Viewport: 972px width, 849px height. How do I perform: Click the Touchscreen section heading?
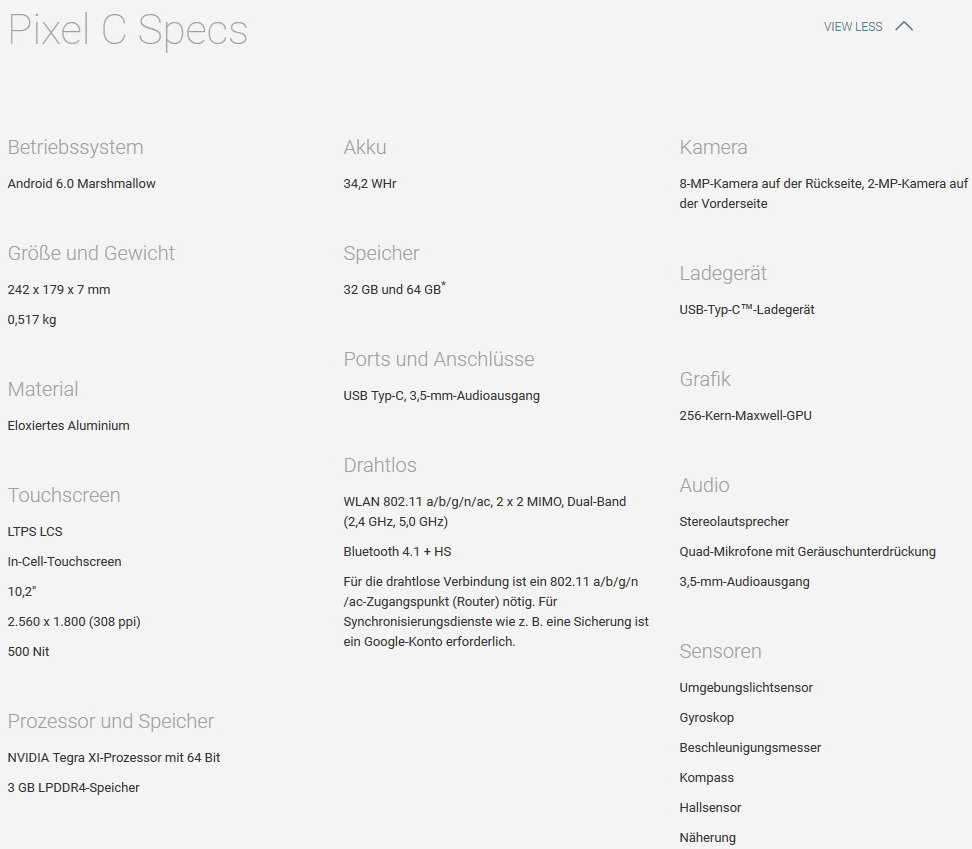coord(64,495)
